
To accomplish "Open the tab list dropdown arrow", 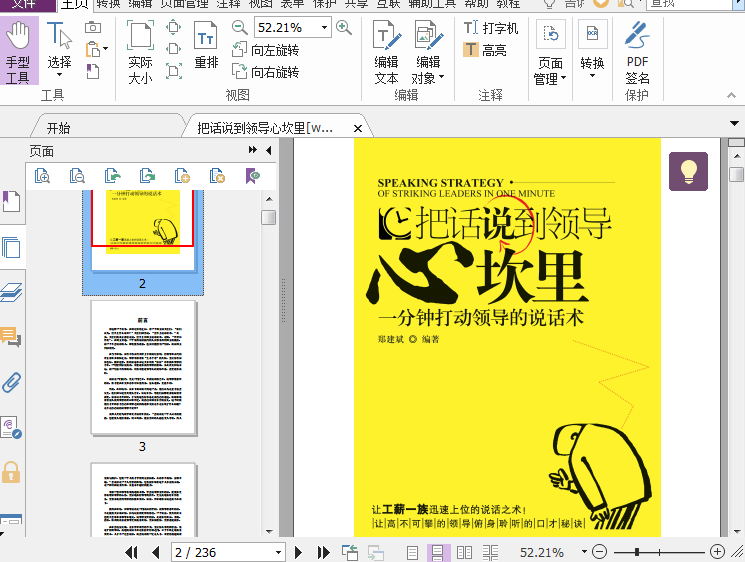I will [735, 124].
